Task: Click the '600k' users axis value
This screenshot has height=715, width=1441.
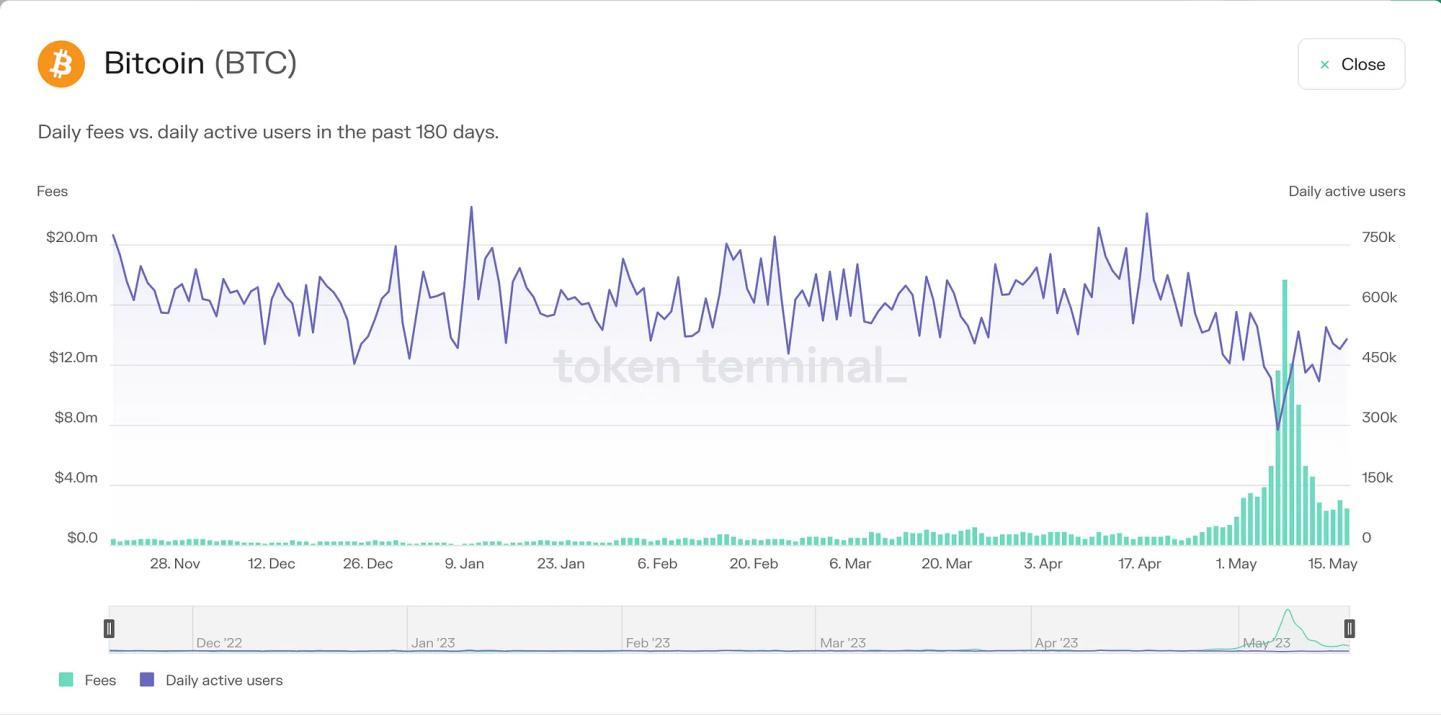Action: (1380, 297)
